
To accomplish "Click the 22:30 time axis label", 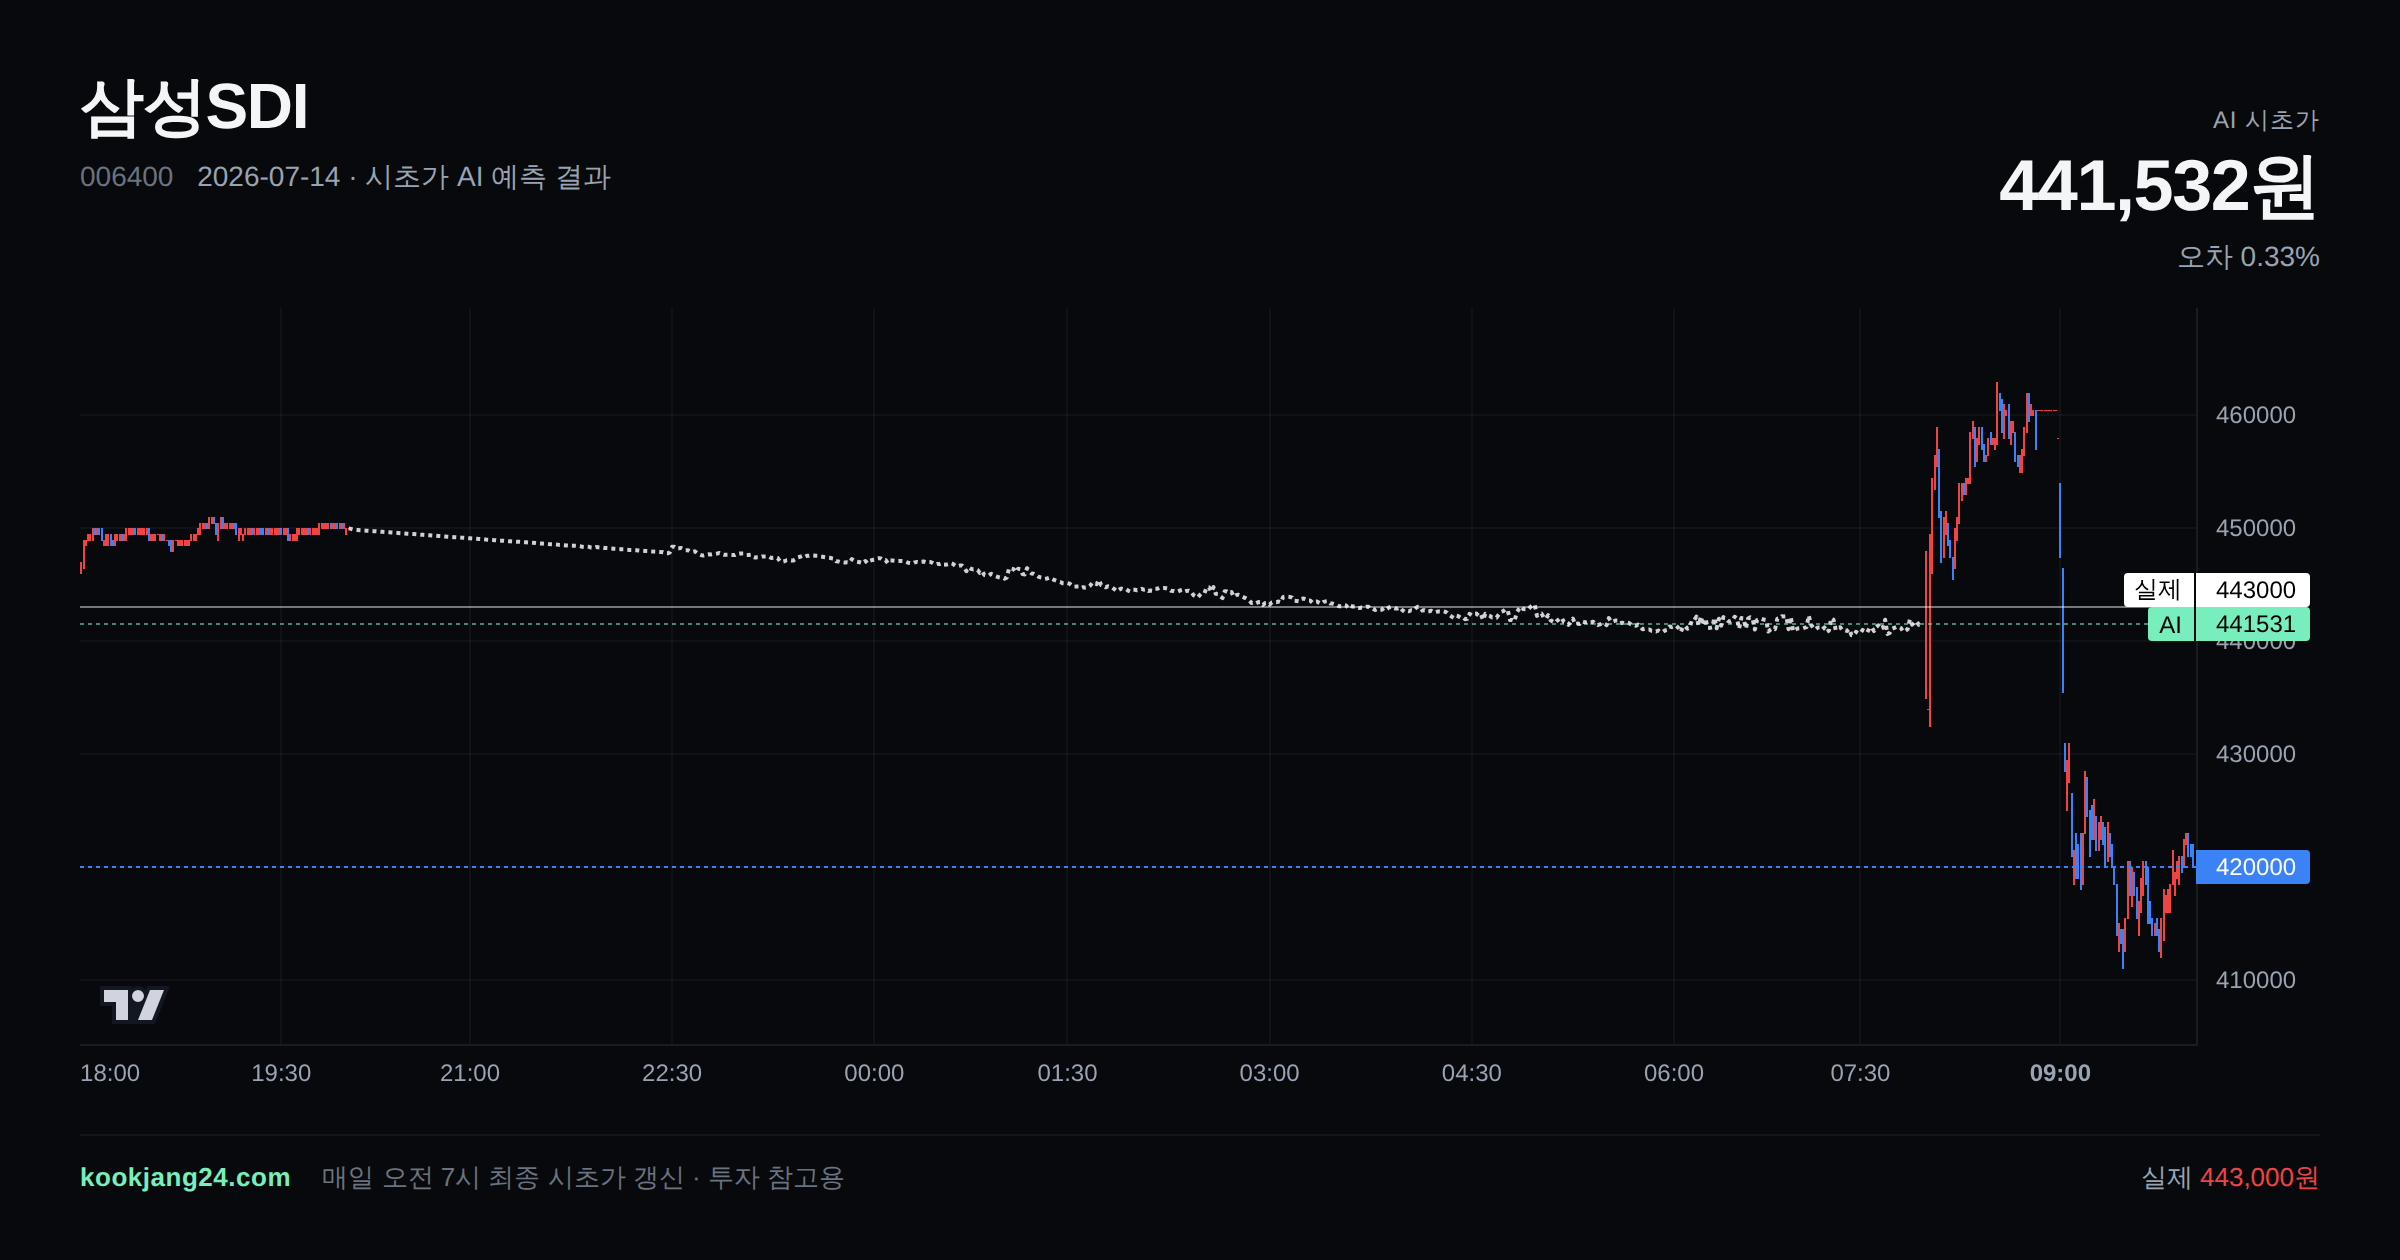I will 672,1073.
